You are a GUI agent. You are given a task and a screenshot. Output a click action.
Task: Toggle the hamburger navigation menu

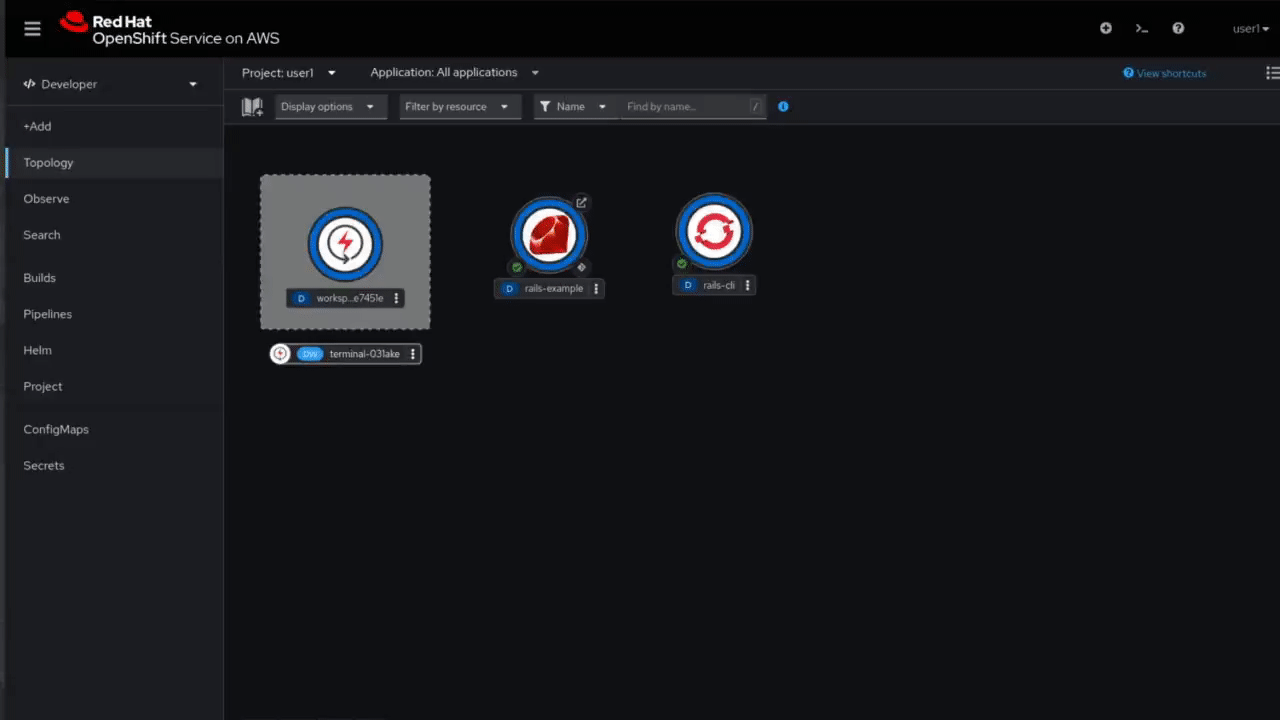click(x=32, y=28)
